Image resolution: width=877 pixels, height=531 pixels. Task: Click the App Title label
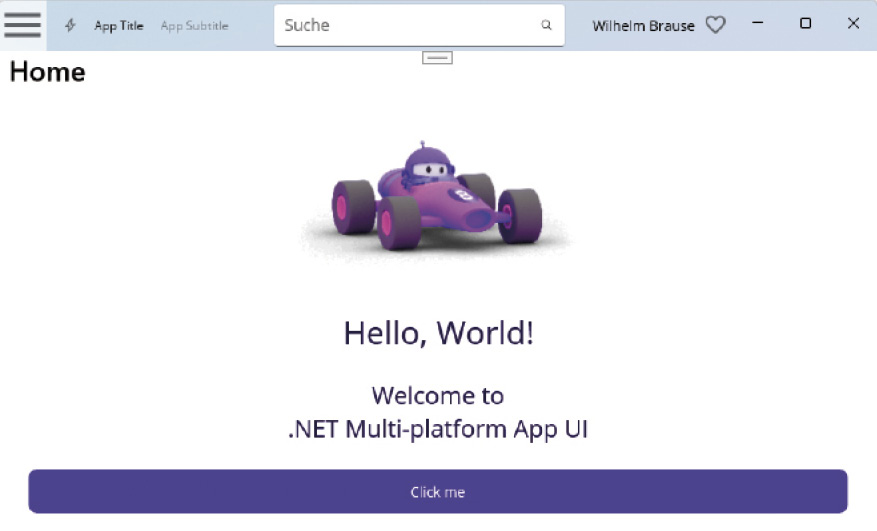(119, 26)
